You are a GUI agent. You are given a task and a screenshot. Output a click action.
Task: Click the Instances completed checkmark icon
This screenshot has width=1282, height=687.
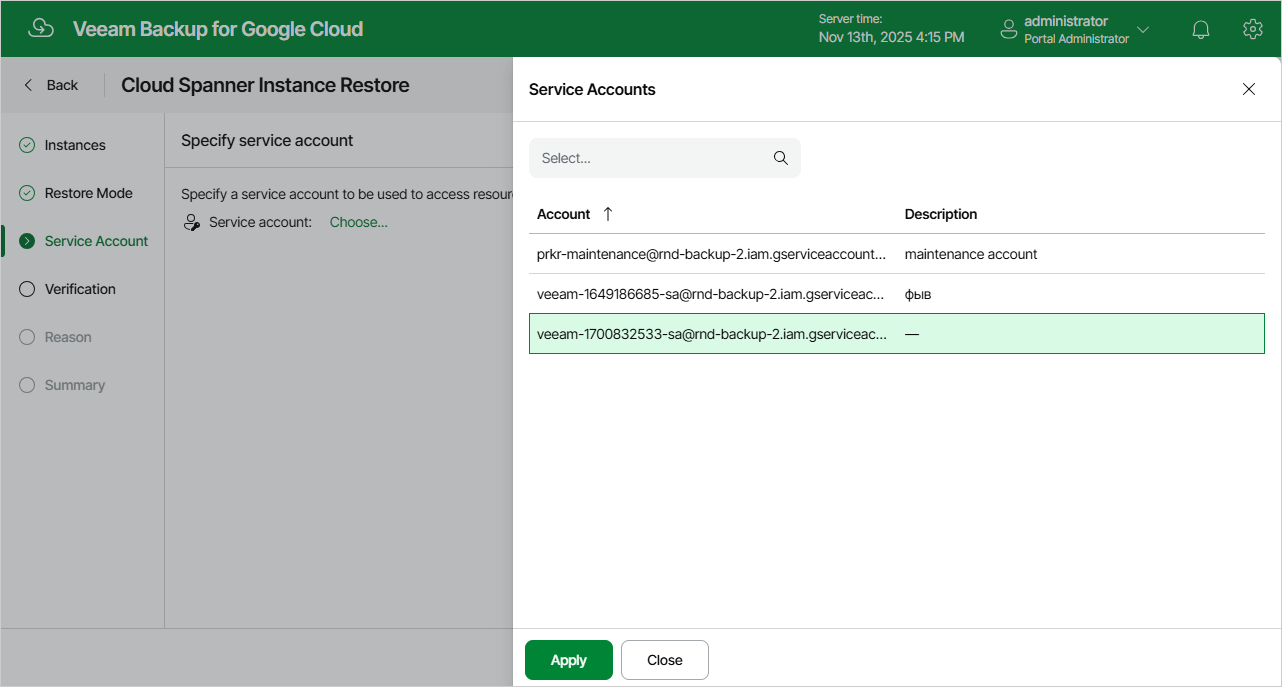point(27,145)
